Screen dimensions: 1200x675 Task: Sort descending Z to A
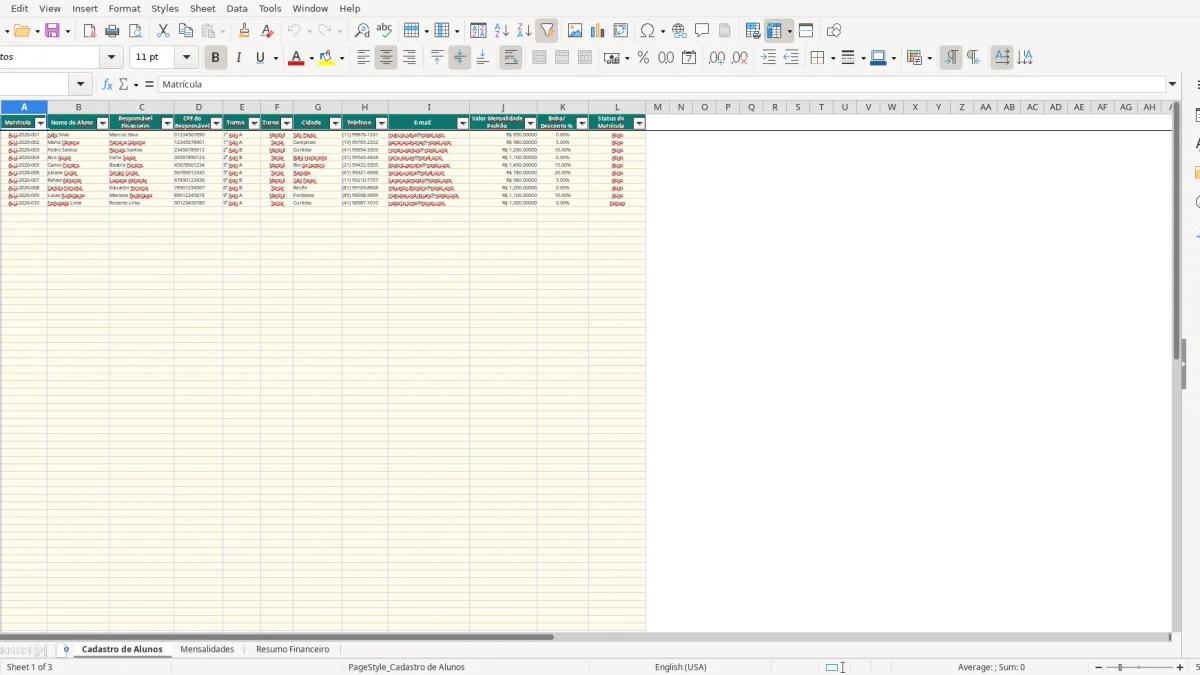pyautogui.click(x=524, y=31)
